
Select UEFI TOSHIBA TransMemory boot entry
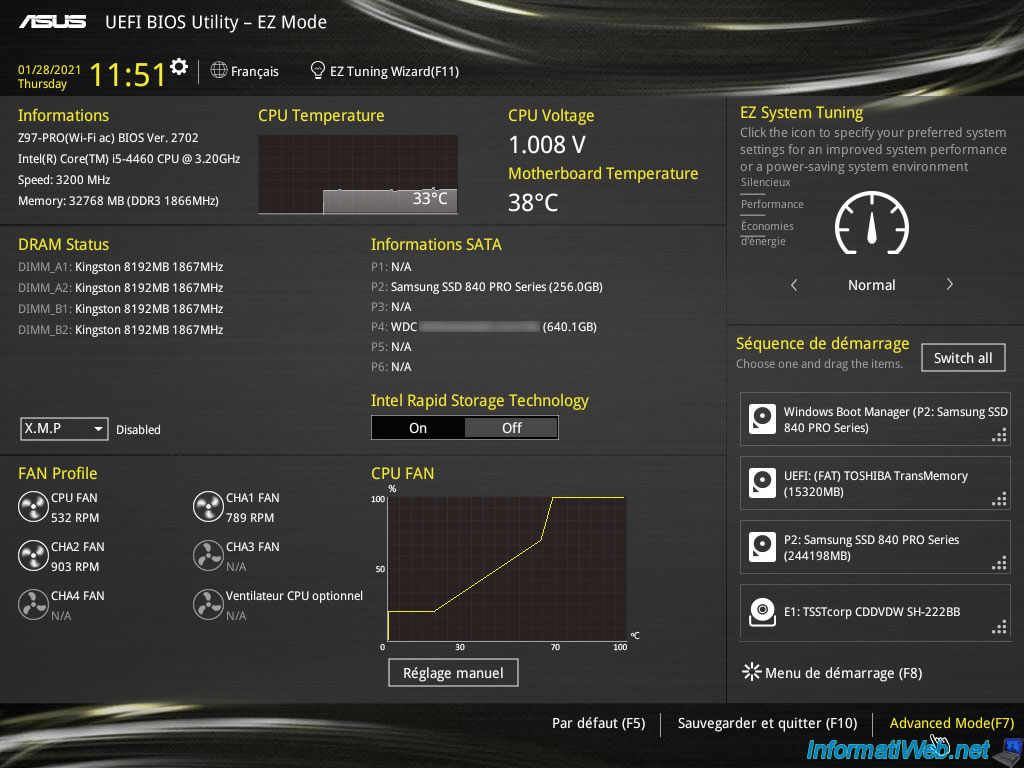pyautogui.click(x=875, y=483)
